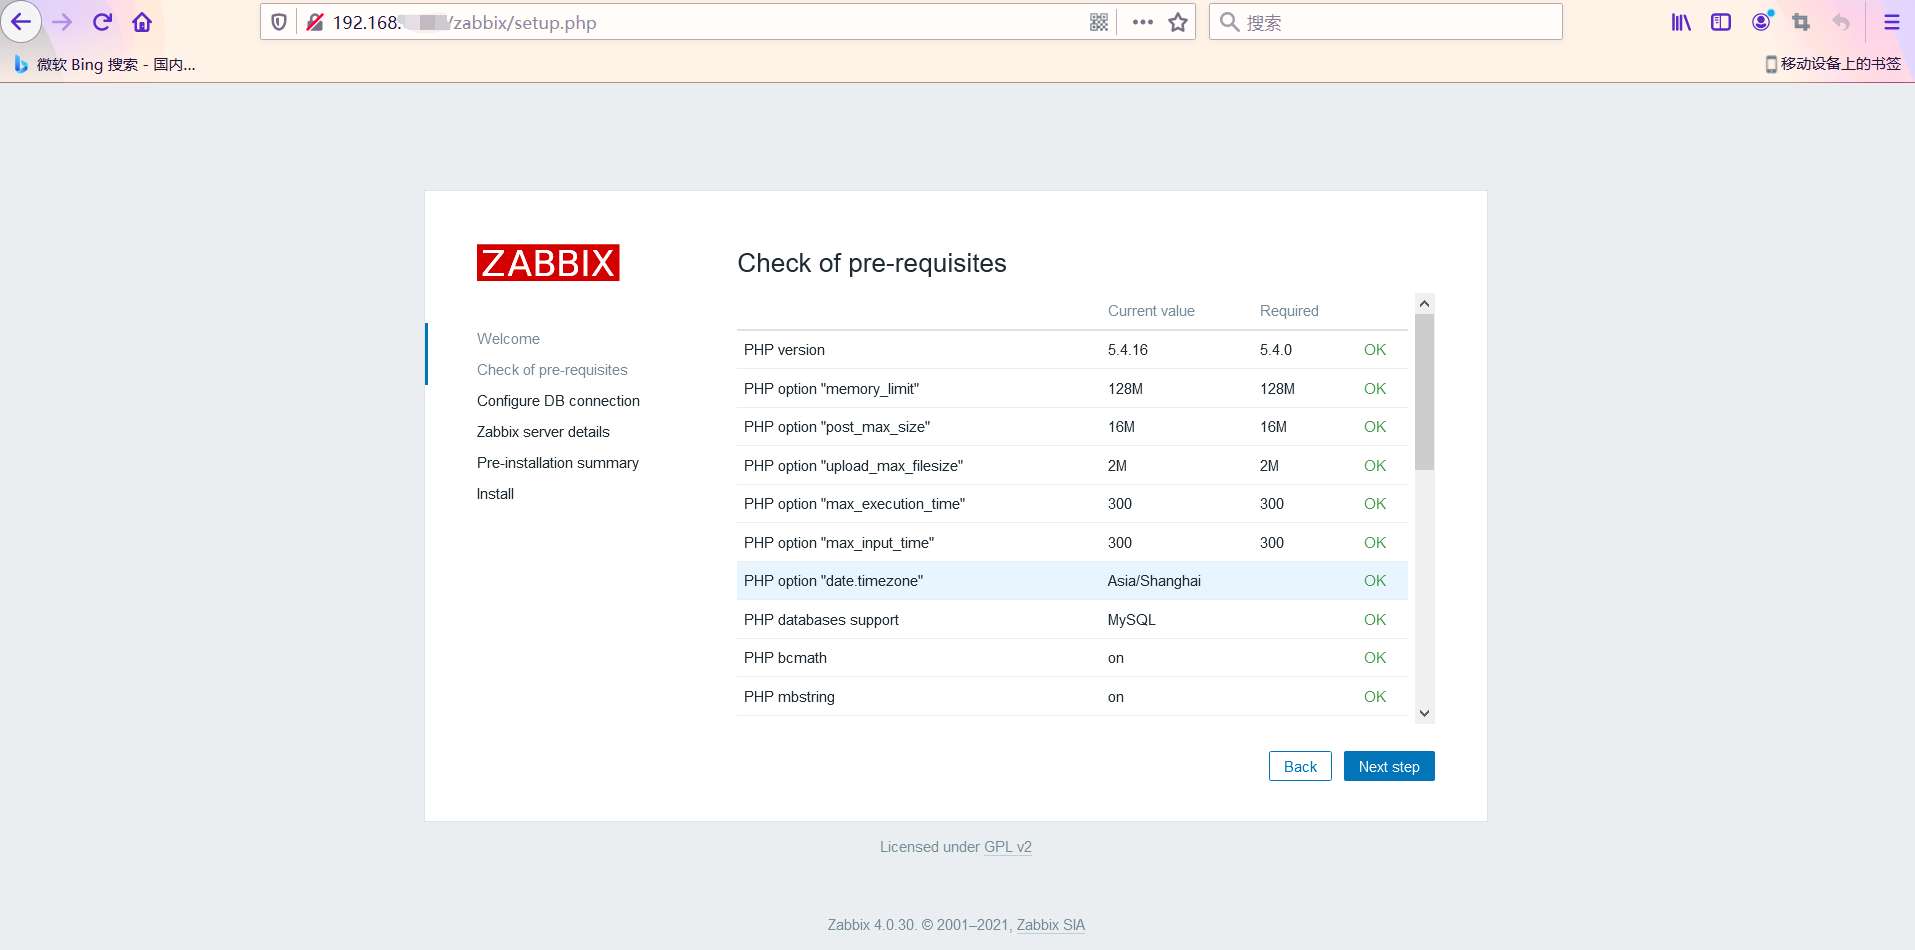Click inside the search input field
The width and height of the screenshot is (1915, 950).
1385,21
